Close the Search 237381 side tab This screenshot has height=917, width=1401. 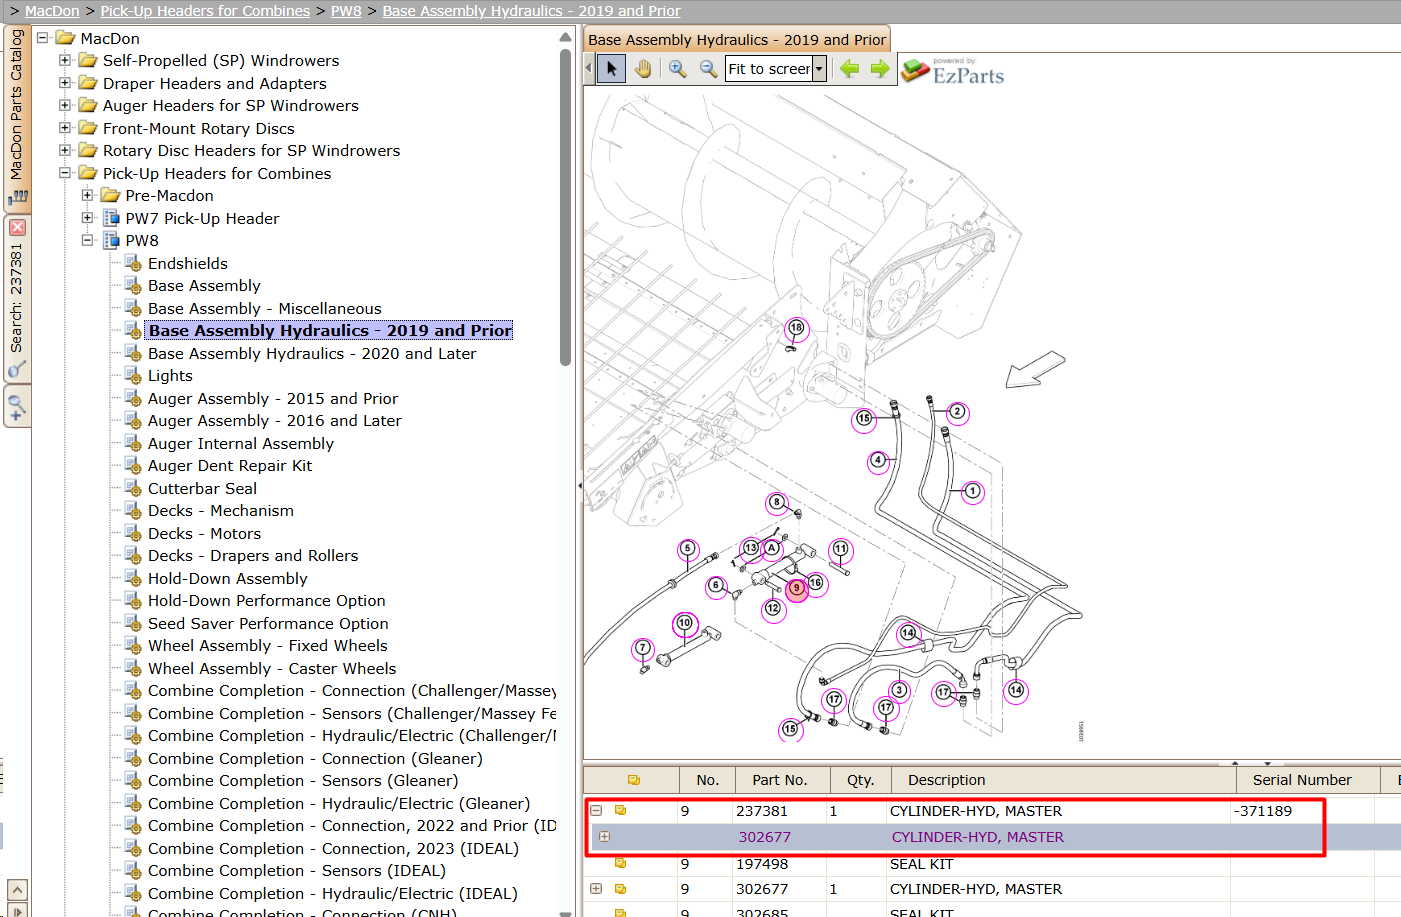pos(17,227)
